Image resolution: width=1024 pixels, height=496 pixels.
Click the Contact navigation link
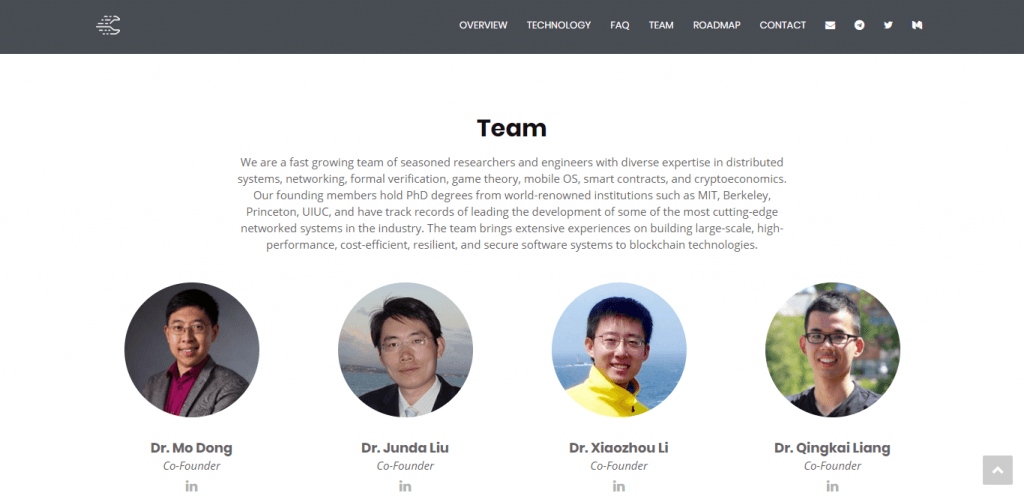pos(782,25)
